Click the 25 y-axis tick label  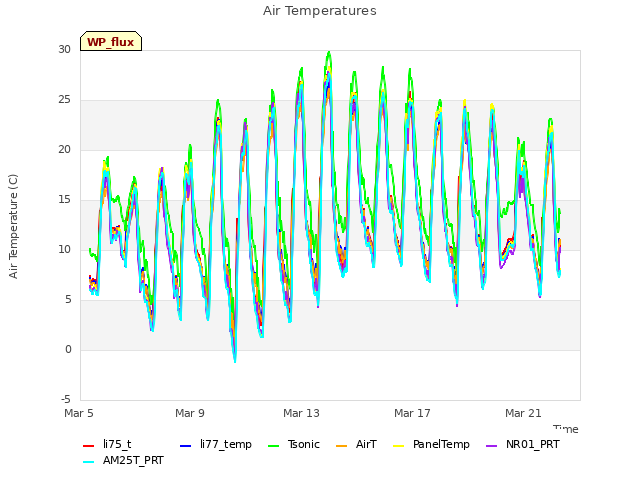pos(64,100)
